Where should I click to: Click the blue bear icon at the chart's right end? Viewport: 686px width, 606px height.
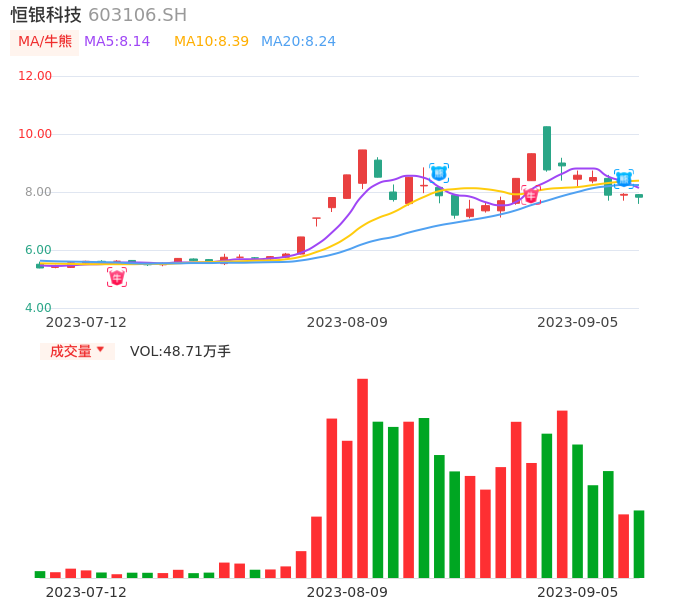coord(624,179)
